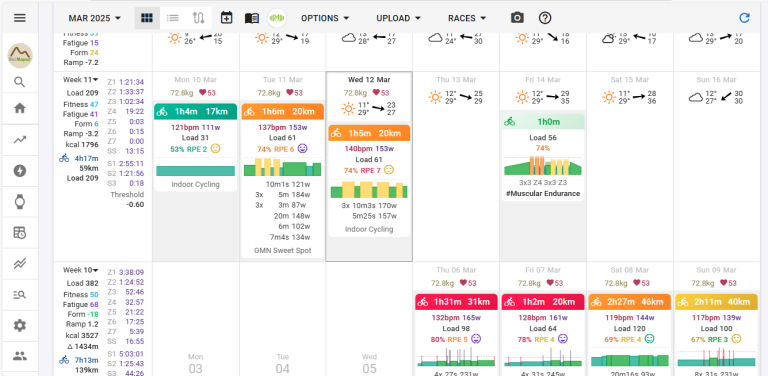Open the people group icon
Image resolution: width=768 pixels, height=376 pixels.
(20, 356)
